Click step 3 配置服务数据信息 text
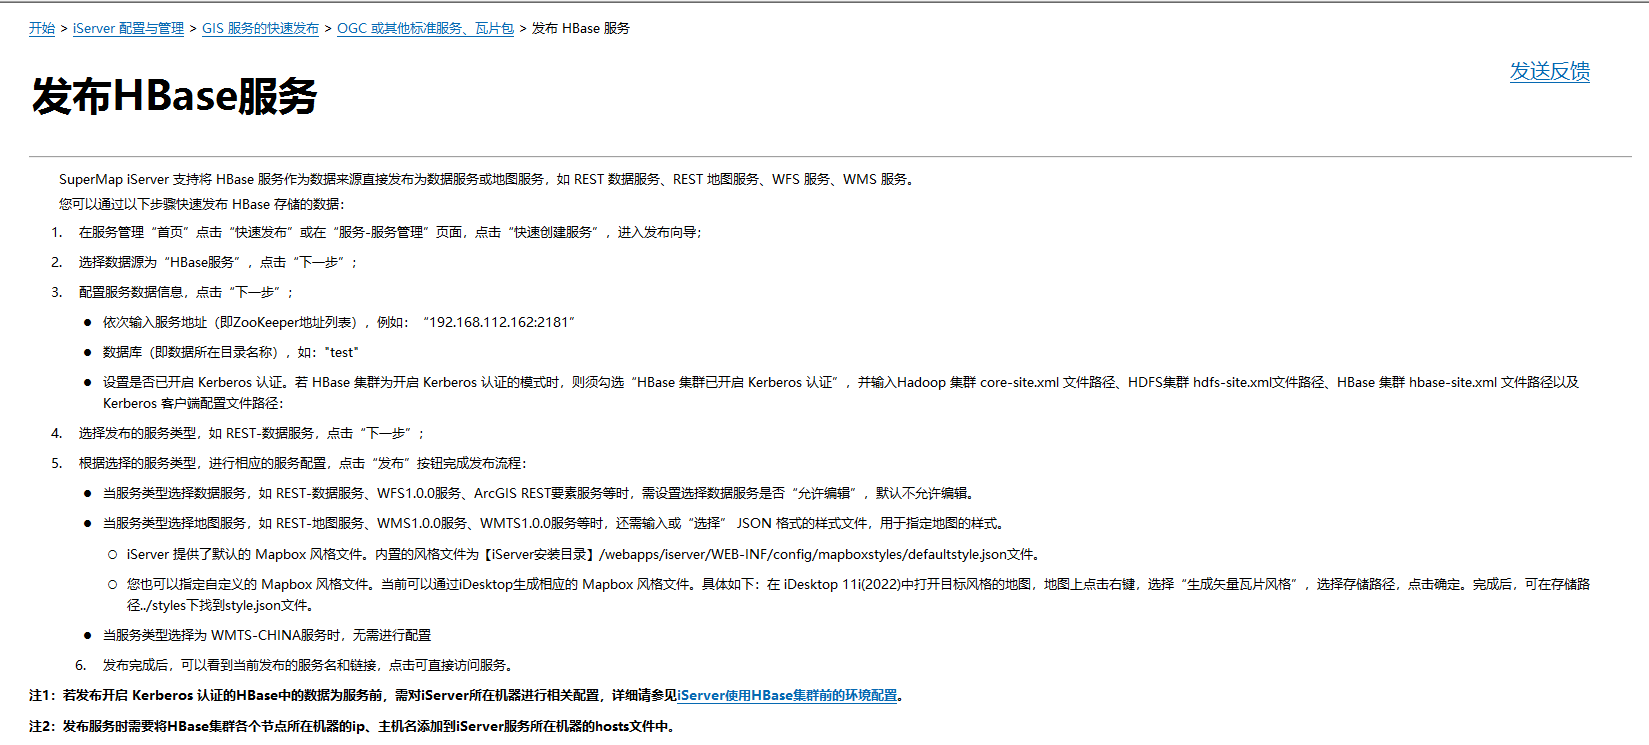The width and height of the screenshot is (1649, 745). coord(186,292)
